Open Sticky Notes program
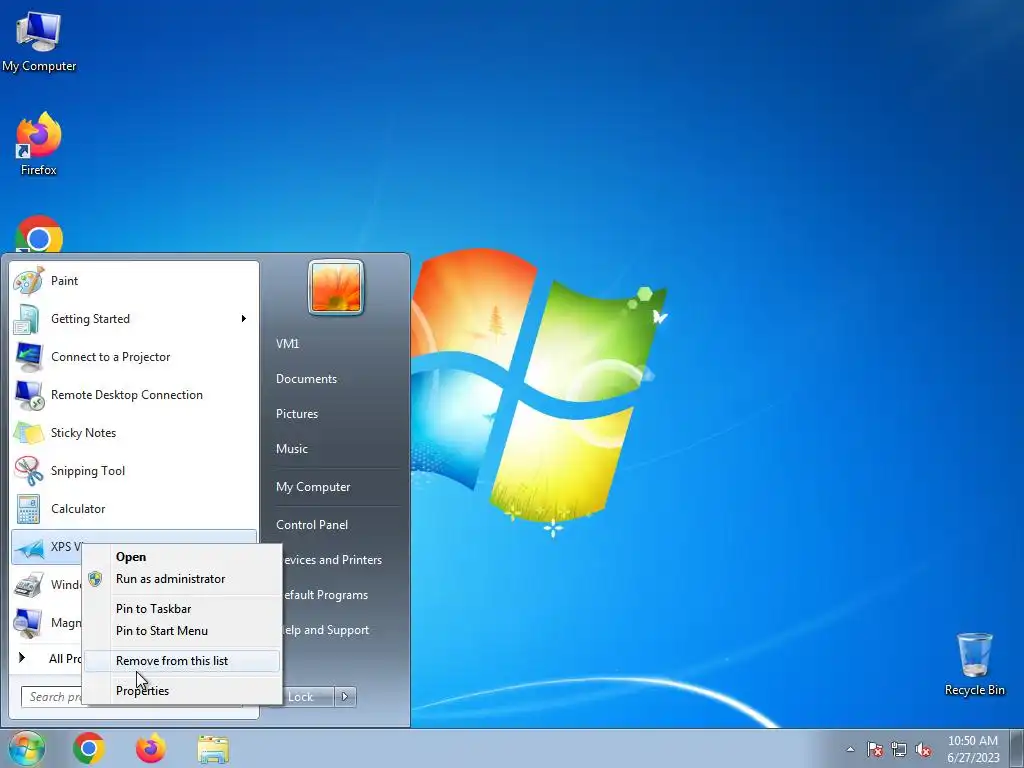The image size is (1024, 768). (x=134, y=433)
